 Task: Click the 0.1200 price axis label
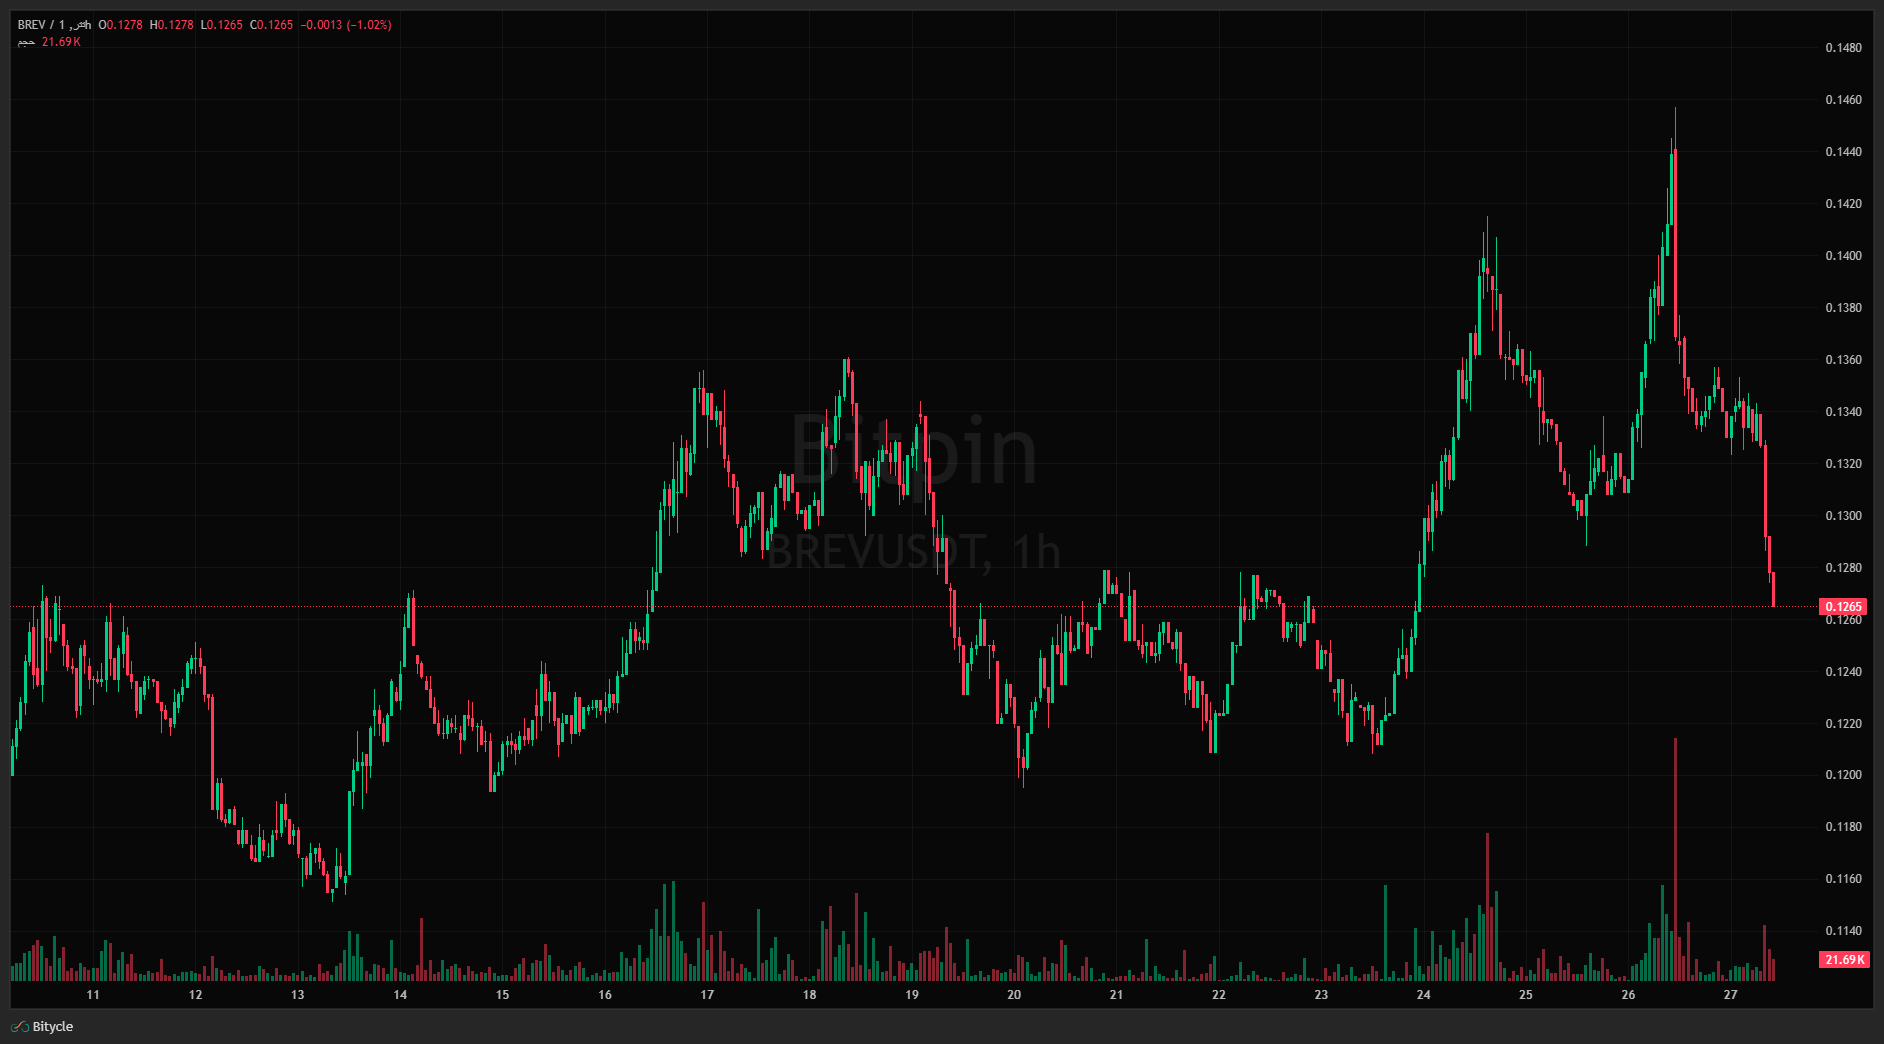(1843, 775)
